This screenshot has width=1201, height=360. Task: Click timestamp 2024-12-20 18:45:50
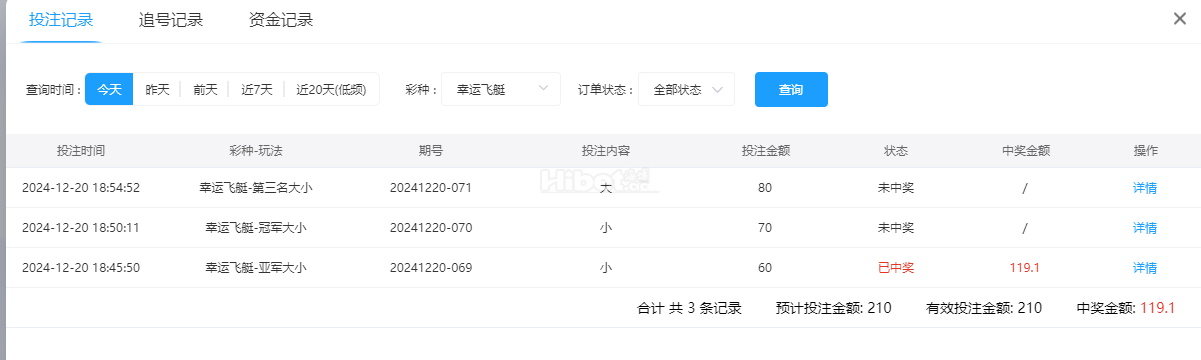81,267
